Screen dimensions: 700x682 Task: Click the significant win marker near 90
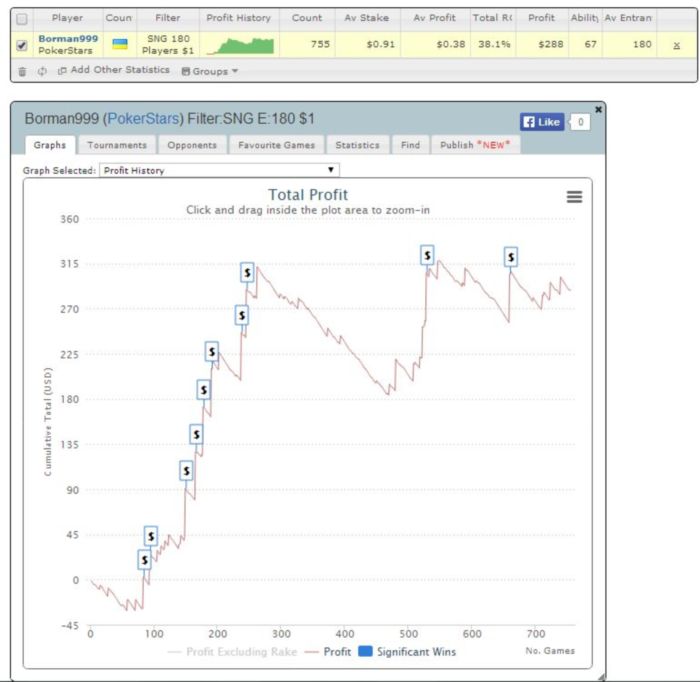[x=186, y=470]
